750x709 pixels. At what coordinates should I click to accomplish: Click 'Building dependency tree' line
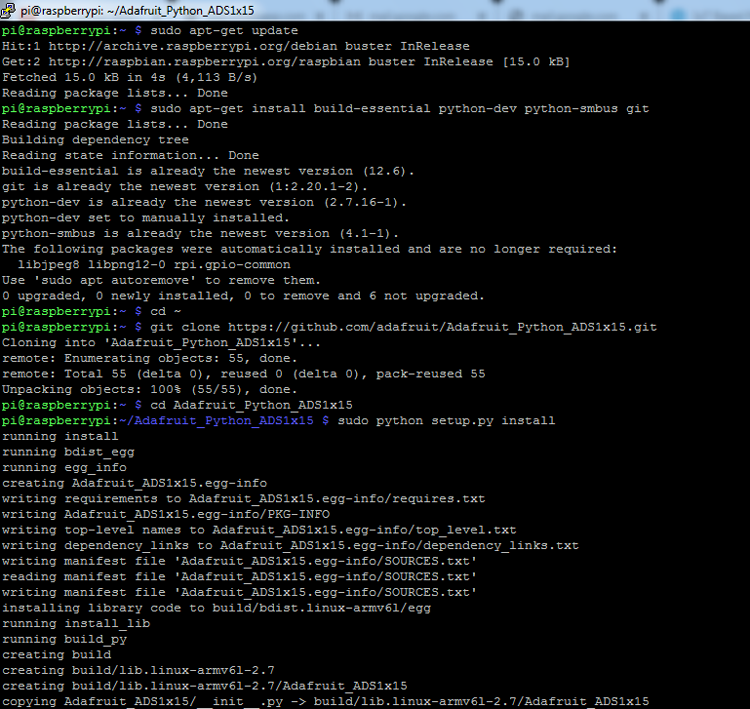tap(95, 140)
